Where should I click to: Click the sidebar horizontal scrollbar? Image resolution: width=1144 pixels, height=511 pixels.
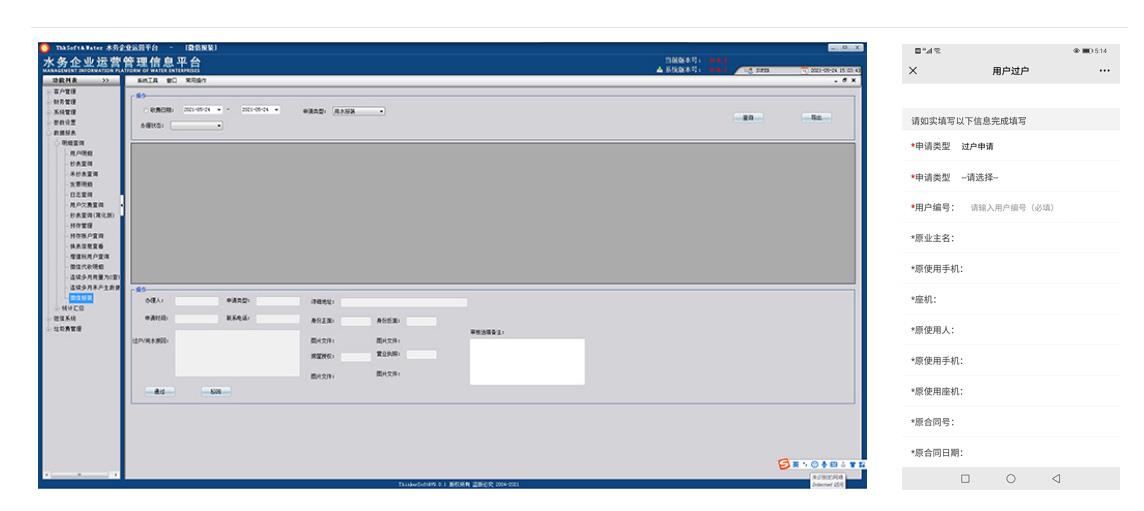pos(78,473)
